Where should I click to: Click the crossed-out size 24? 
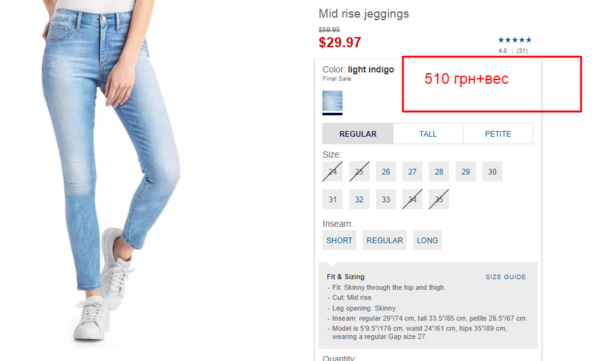point(333,172)
